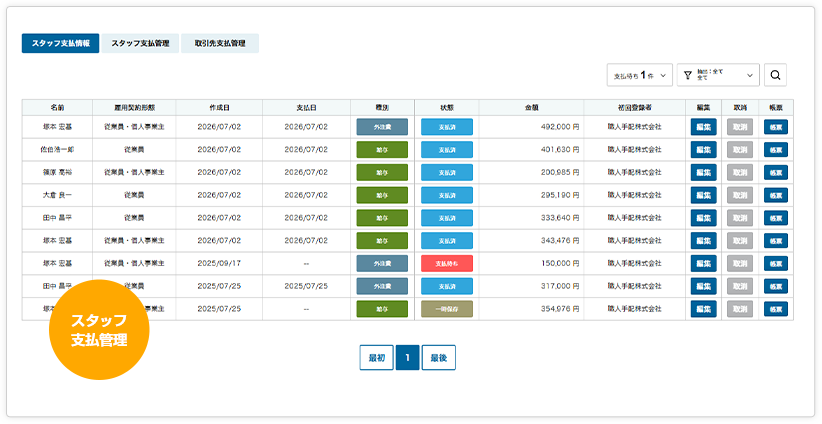Click 支払済 status in 492,000 円 row
This screenshot has width=822, height=424.
click(447, 127)
